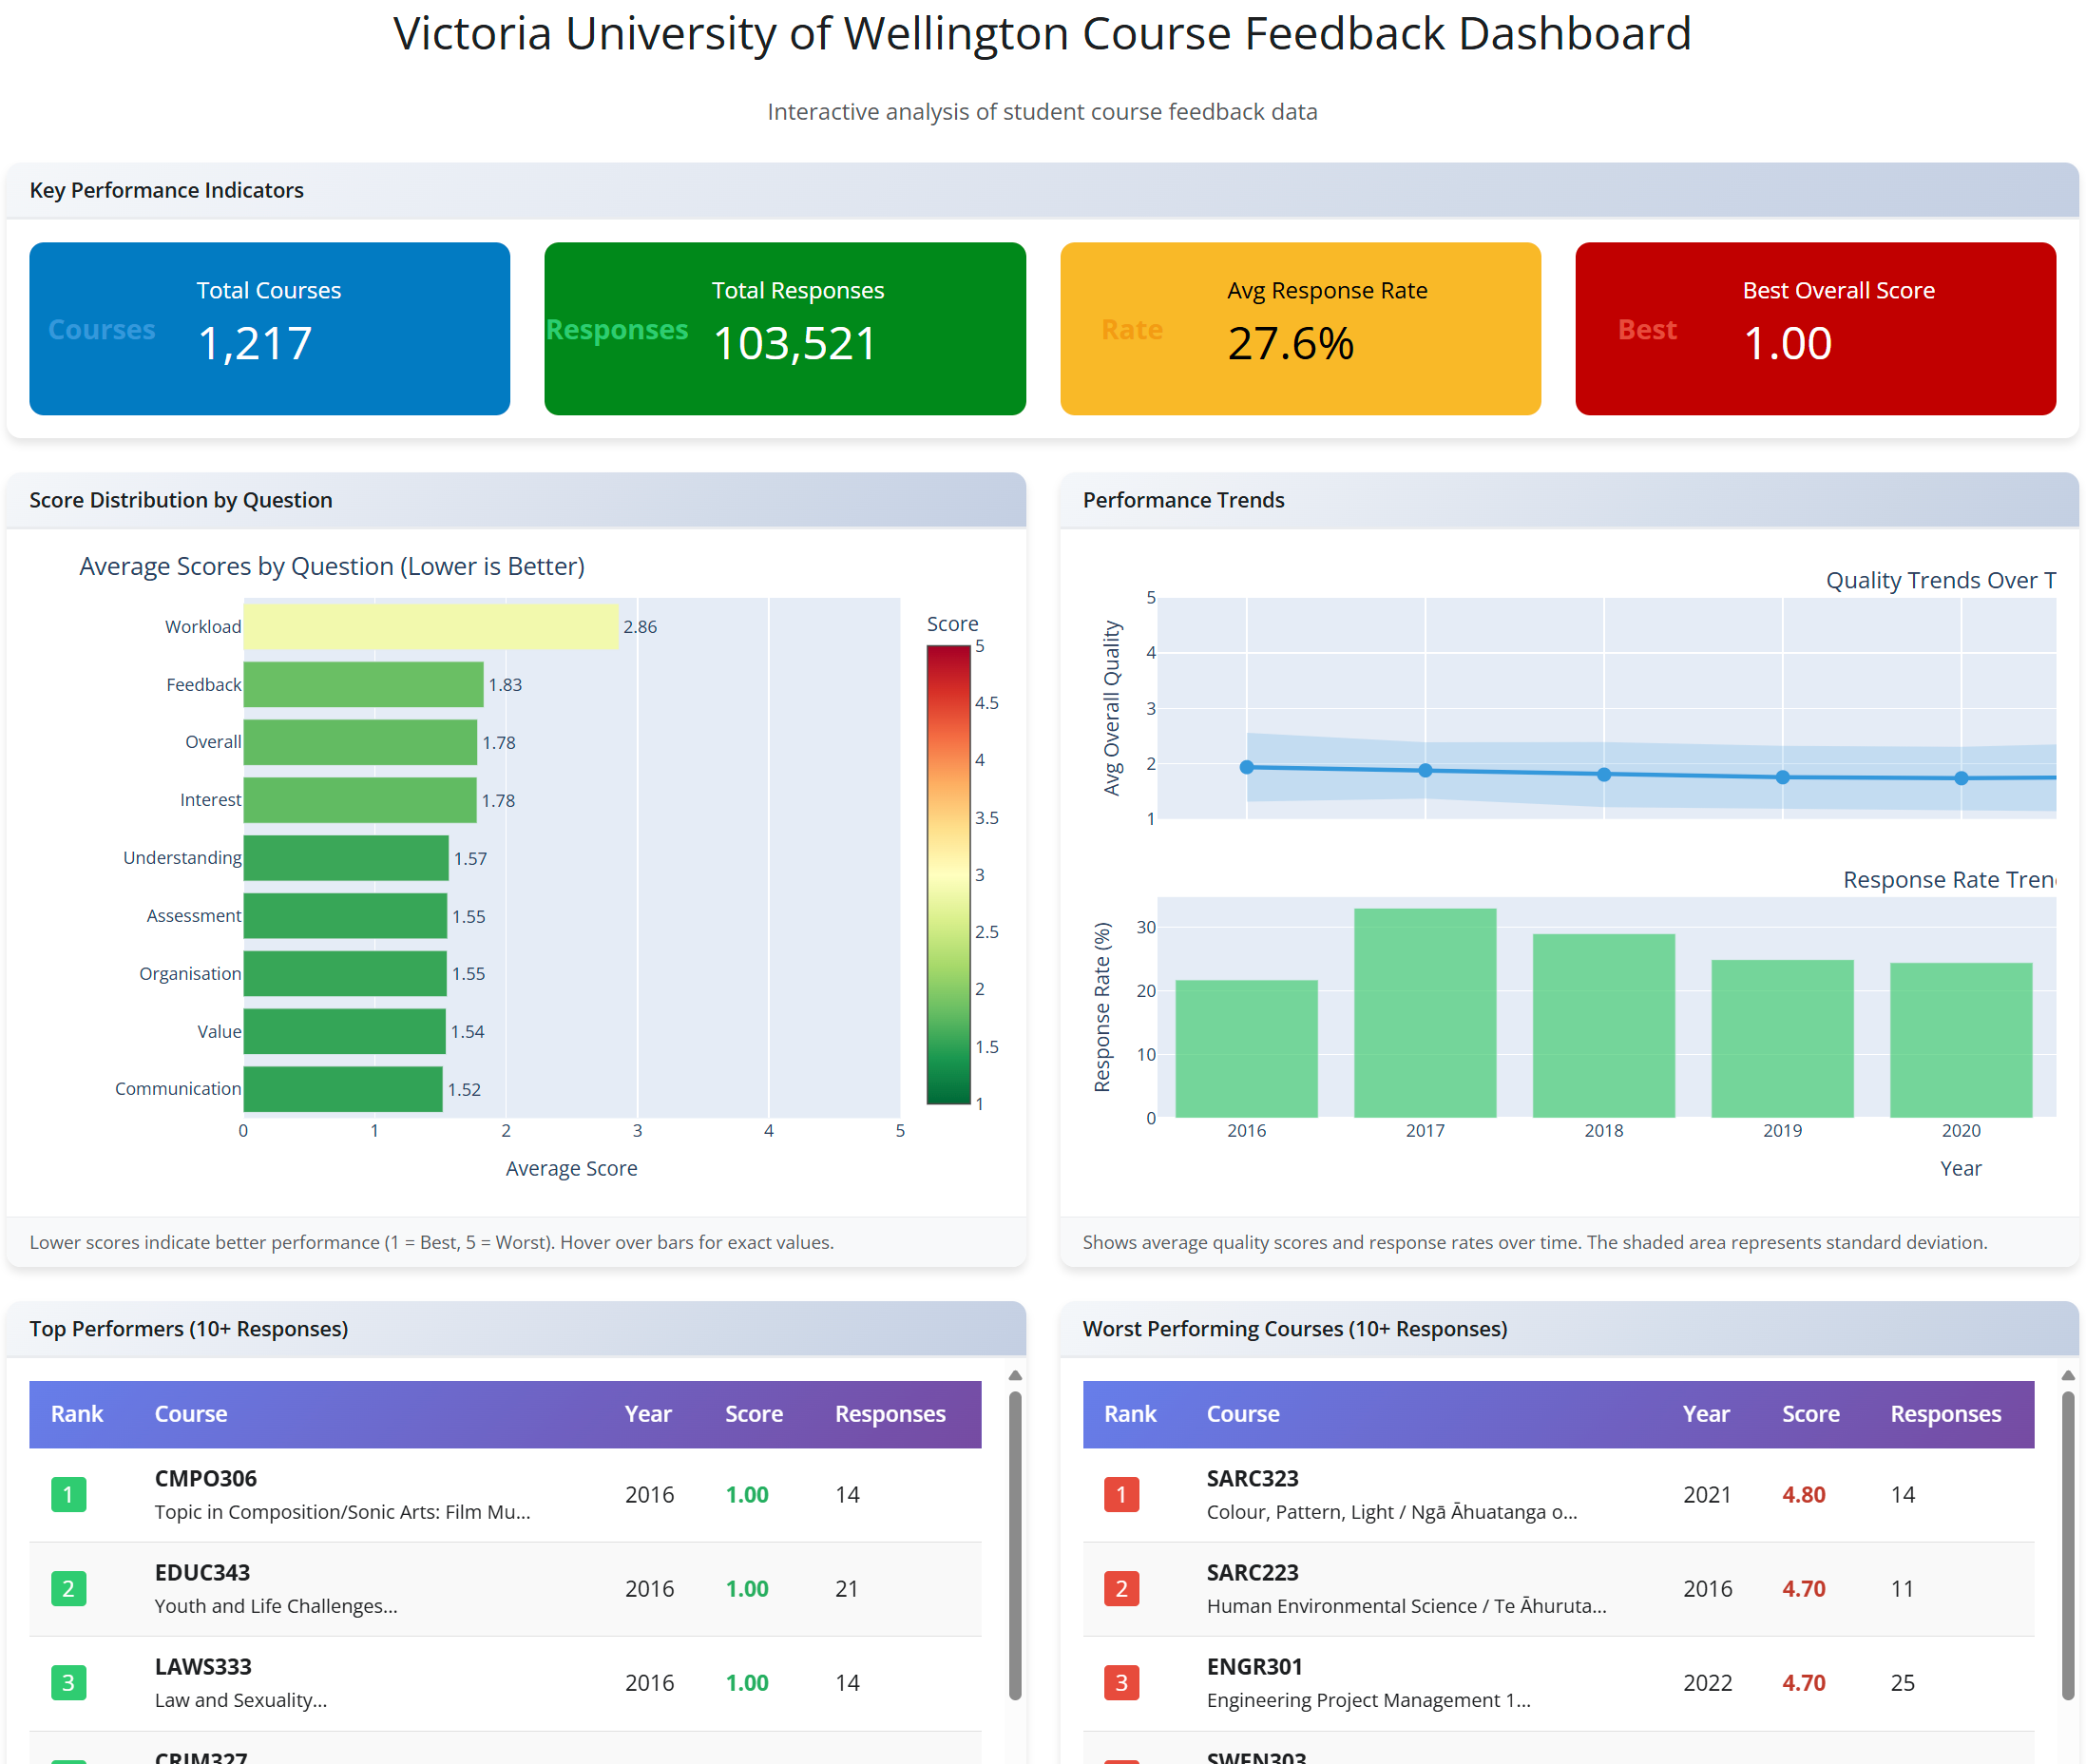Click the red rank 3 badge

tap(1121, 1683)
